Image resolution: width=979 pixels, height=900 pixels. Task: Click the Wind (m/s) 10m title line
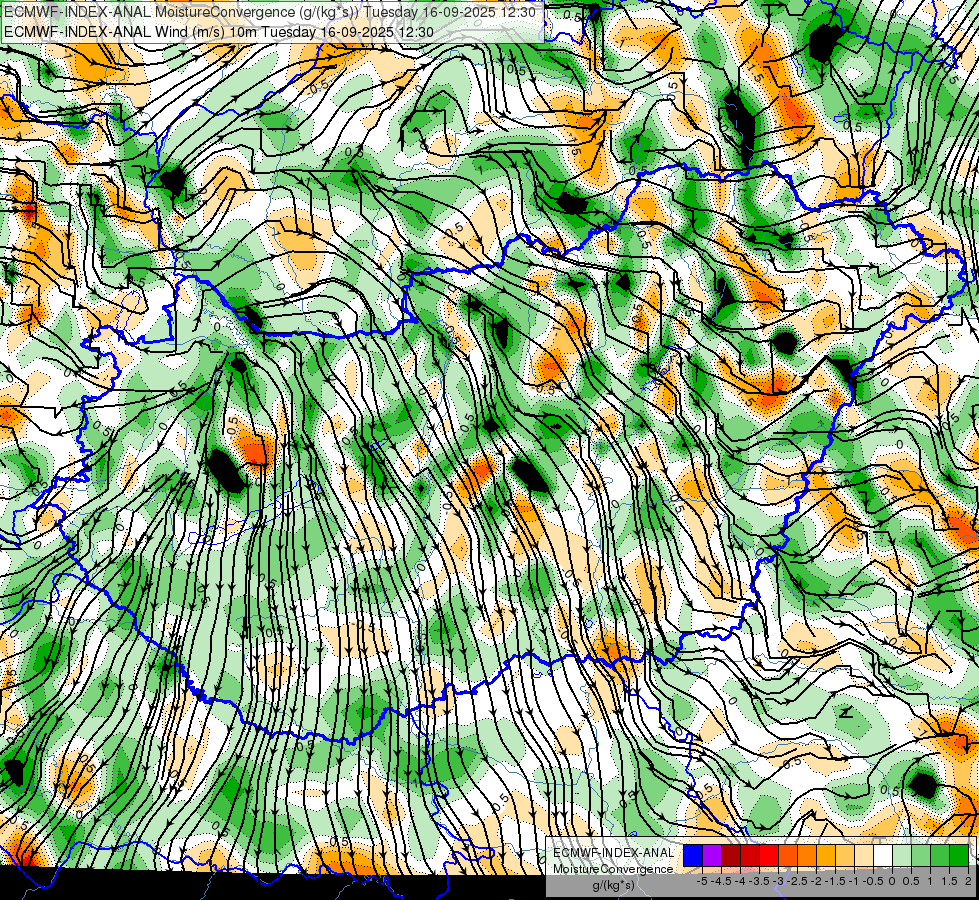click(219, 32)
